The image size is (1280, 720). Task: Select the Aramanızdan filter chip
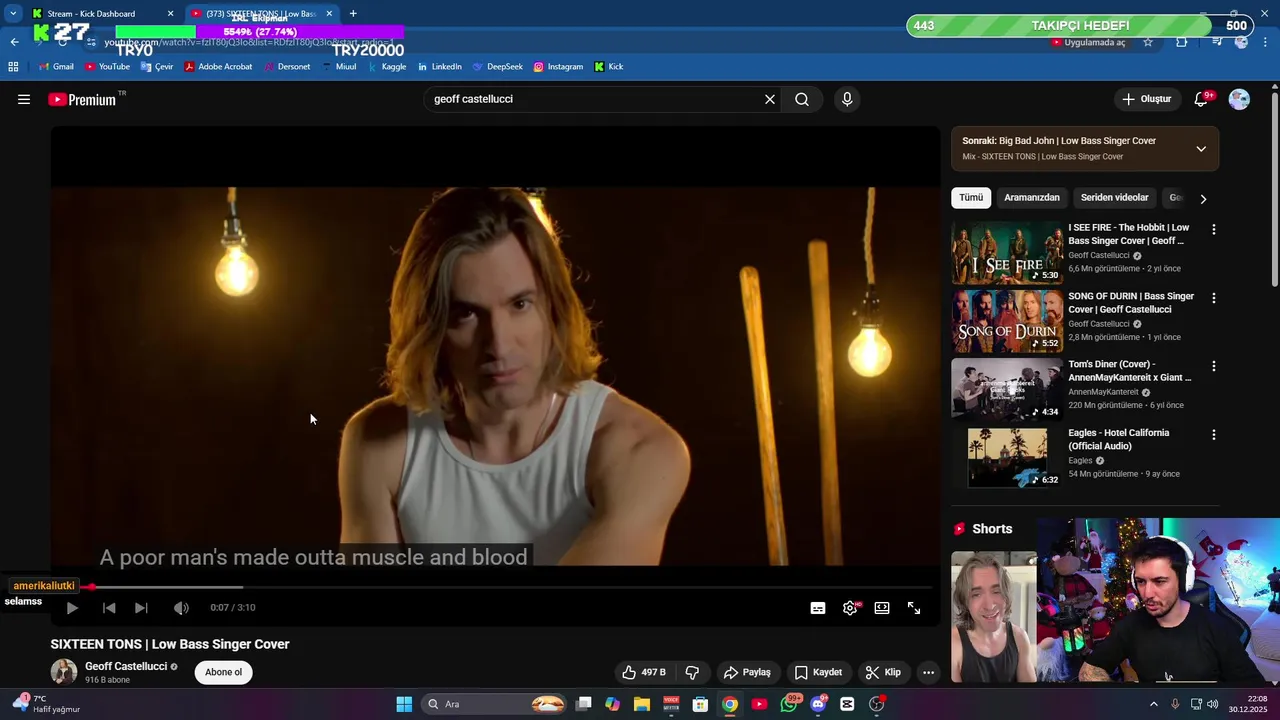(1032, 198)
